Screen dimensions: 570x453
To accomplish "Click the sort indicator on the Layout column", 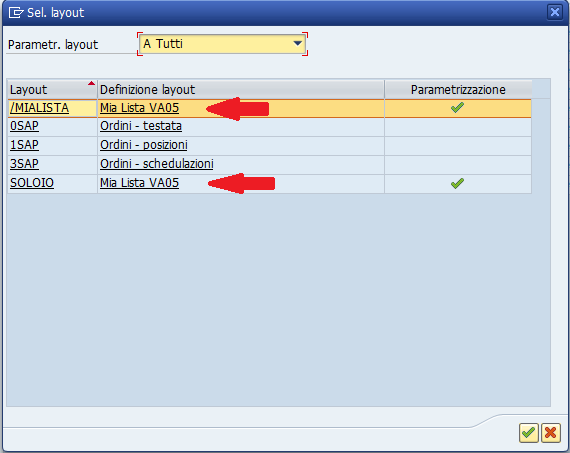I will click(x=91, y=84).
